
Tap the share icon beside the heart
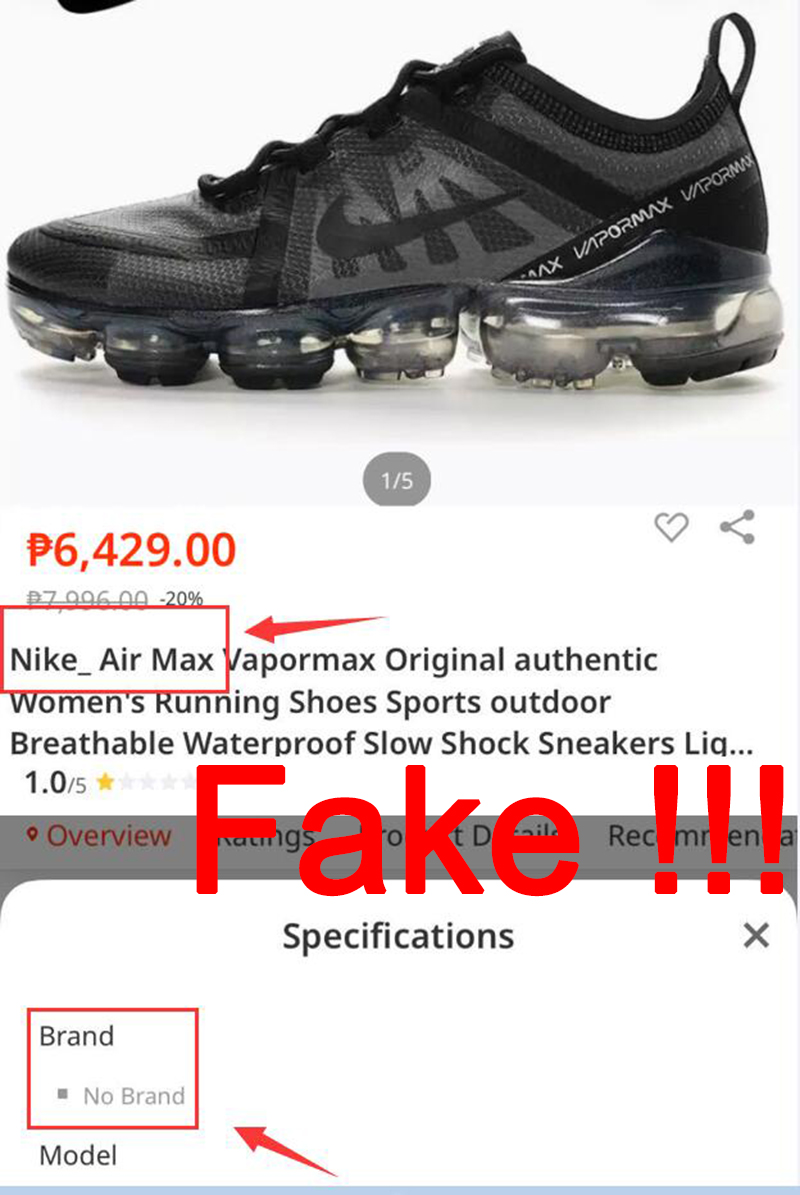click(738, 527)
